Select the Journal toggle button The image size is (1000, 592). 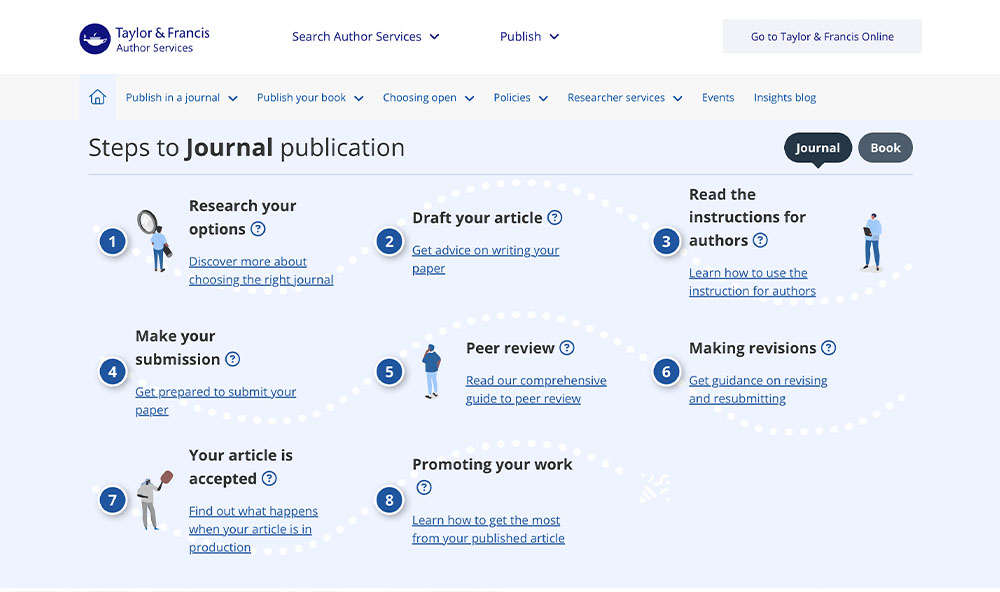click(x=817, y=148)
